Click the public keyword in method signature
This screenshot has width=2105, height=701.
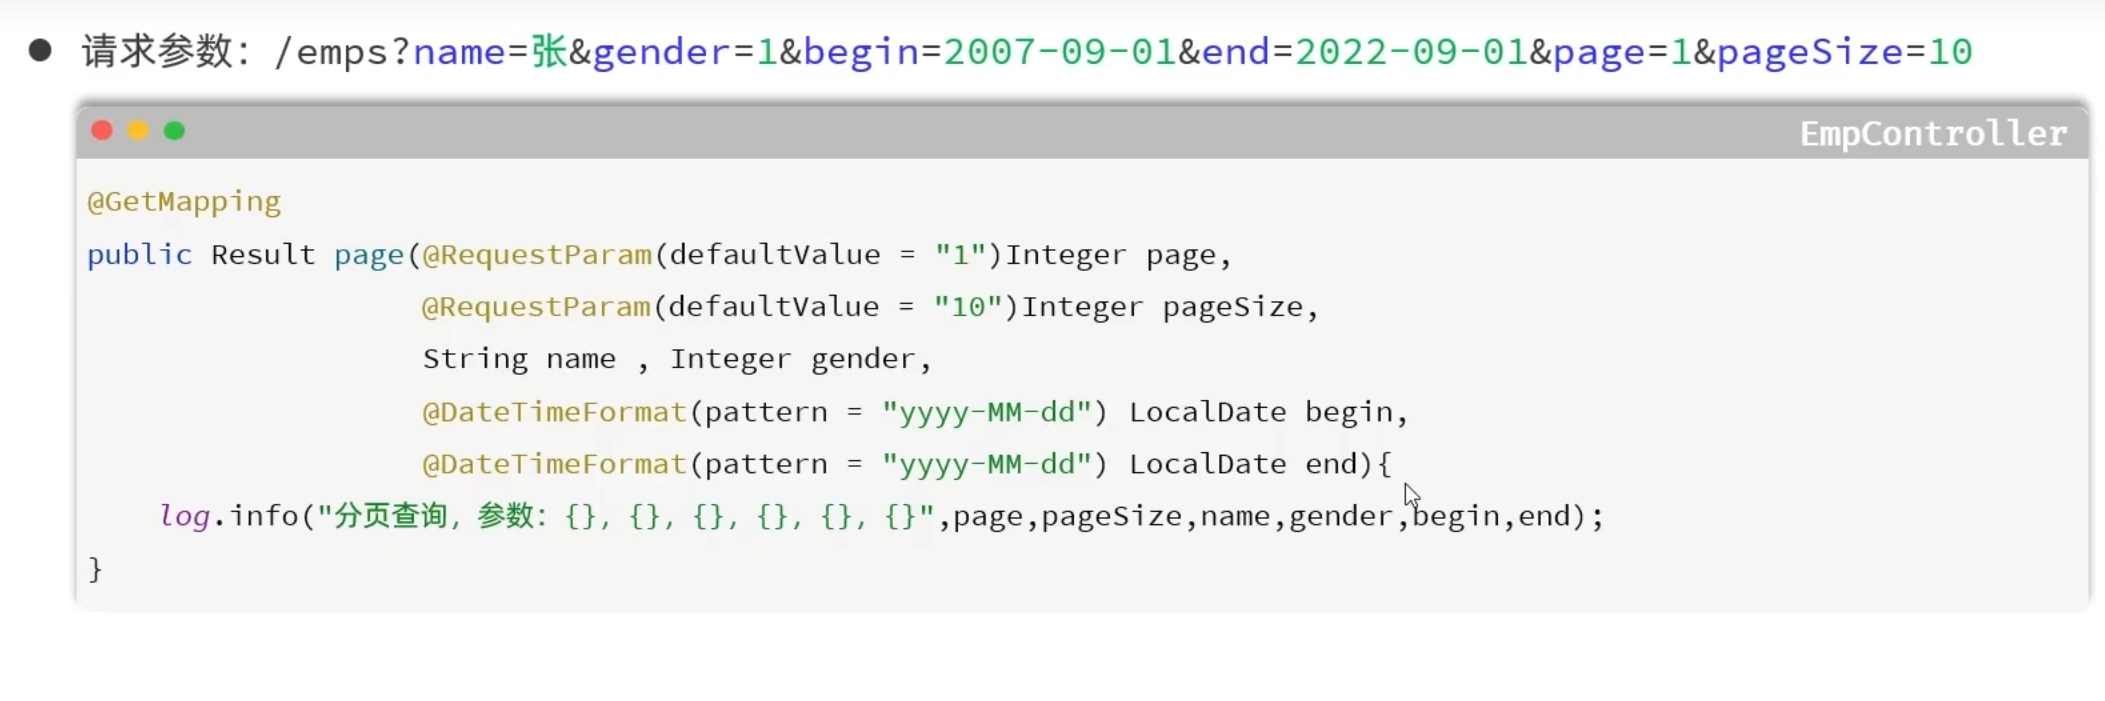coord(139,255)
